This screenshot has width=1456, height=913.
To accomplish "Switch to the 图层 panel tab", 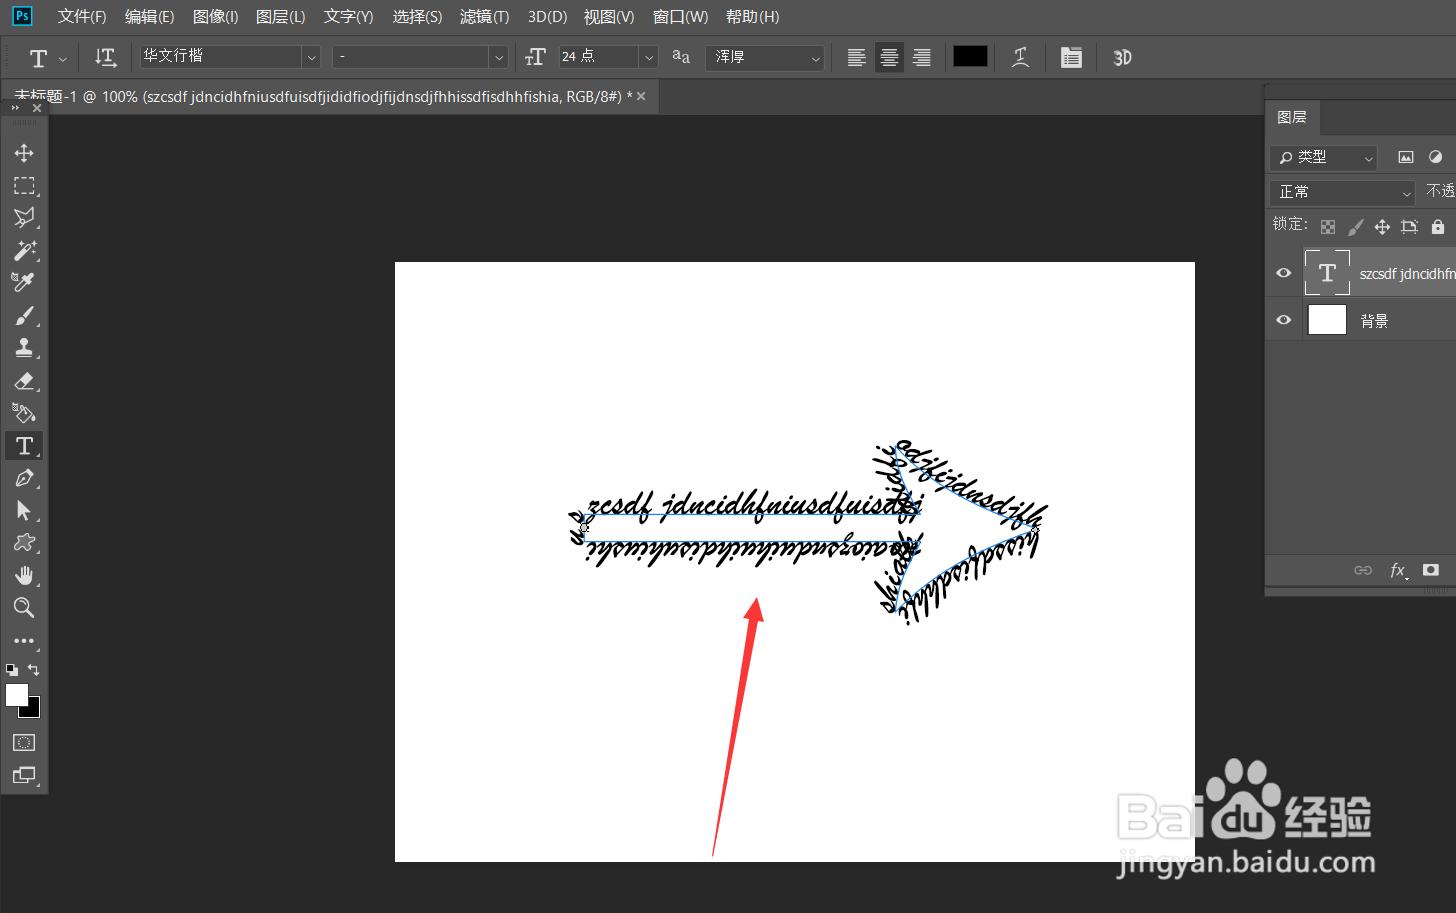I will tap(1292, 118).
